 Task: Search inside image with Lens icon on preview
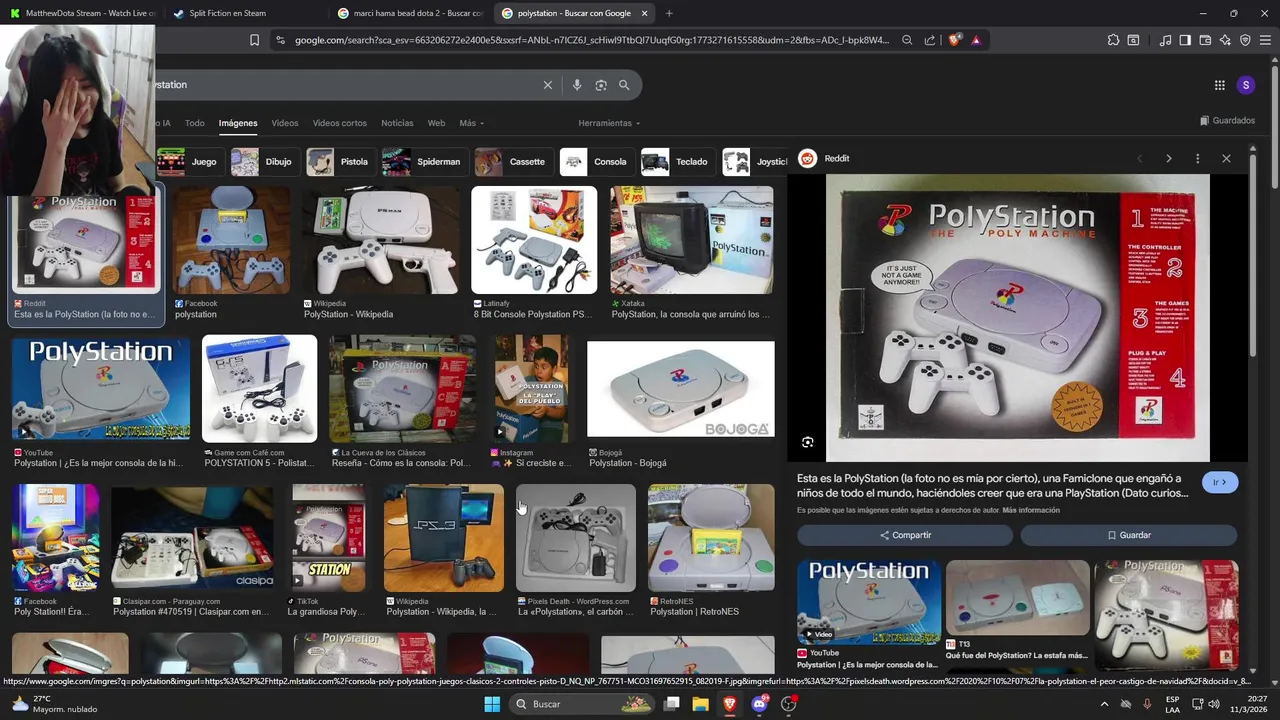(x=808, y=442)
